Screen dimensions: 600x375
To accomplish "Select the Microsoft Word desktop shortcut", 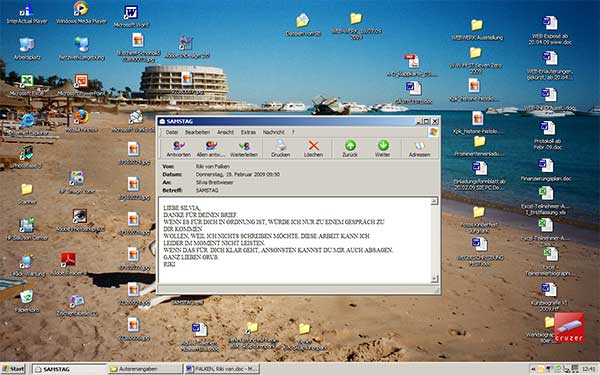I will pyautogui.click(x=131, y=16).
